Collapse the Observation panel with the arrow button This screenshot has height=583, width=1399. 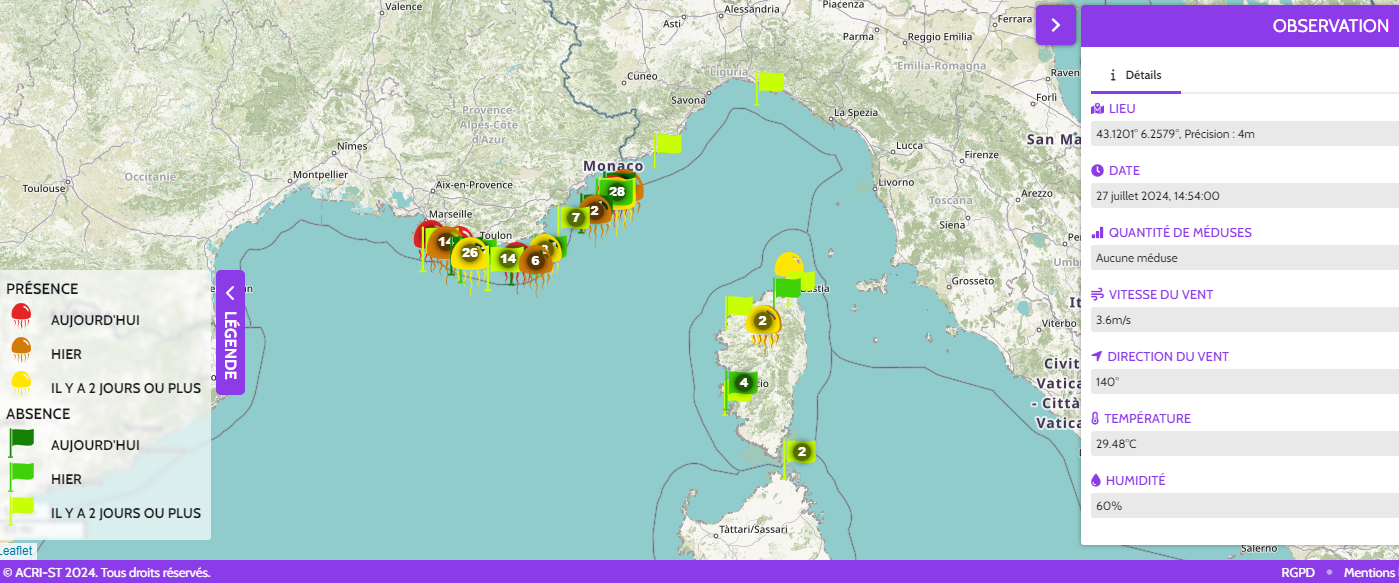1055,25
